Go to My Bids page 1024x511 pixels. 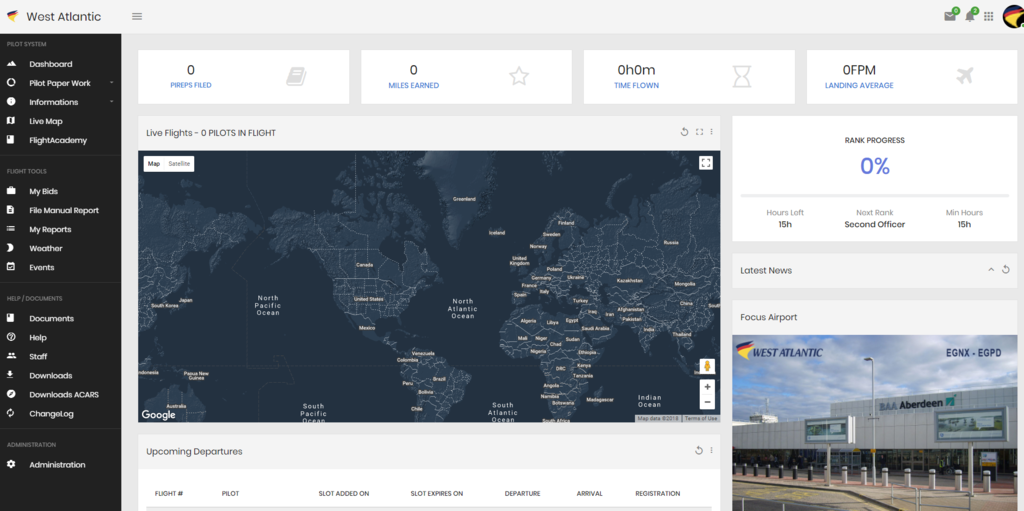(43, 191)
